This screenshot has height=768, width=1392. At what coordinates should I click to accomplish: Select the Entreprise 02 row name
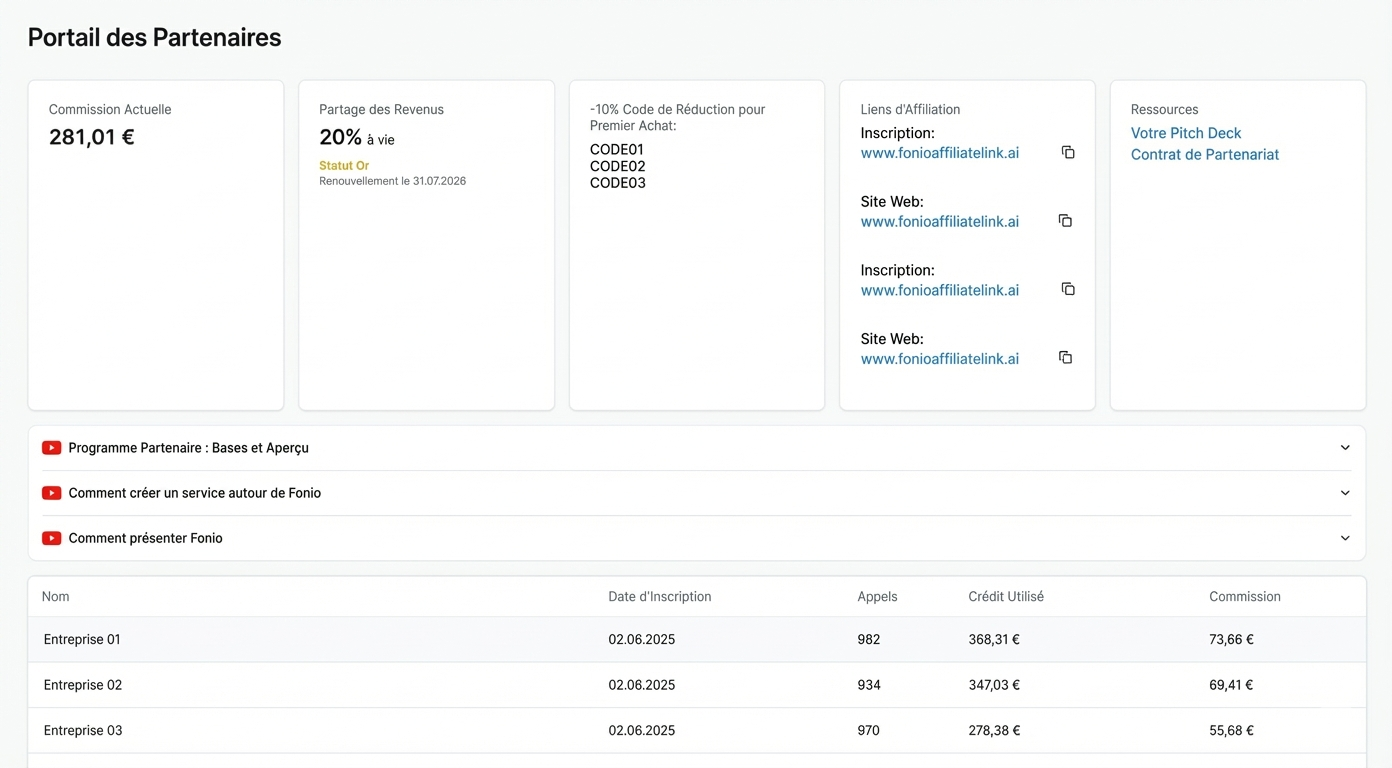point(83,685)
